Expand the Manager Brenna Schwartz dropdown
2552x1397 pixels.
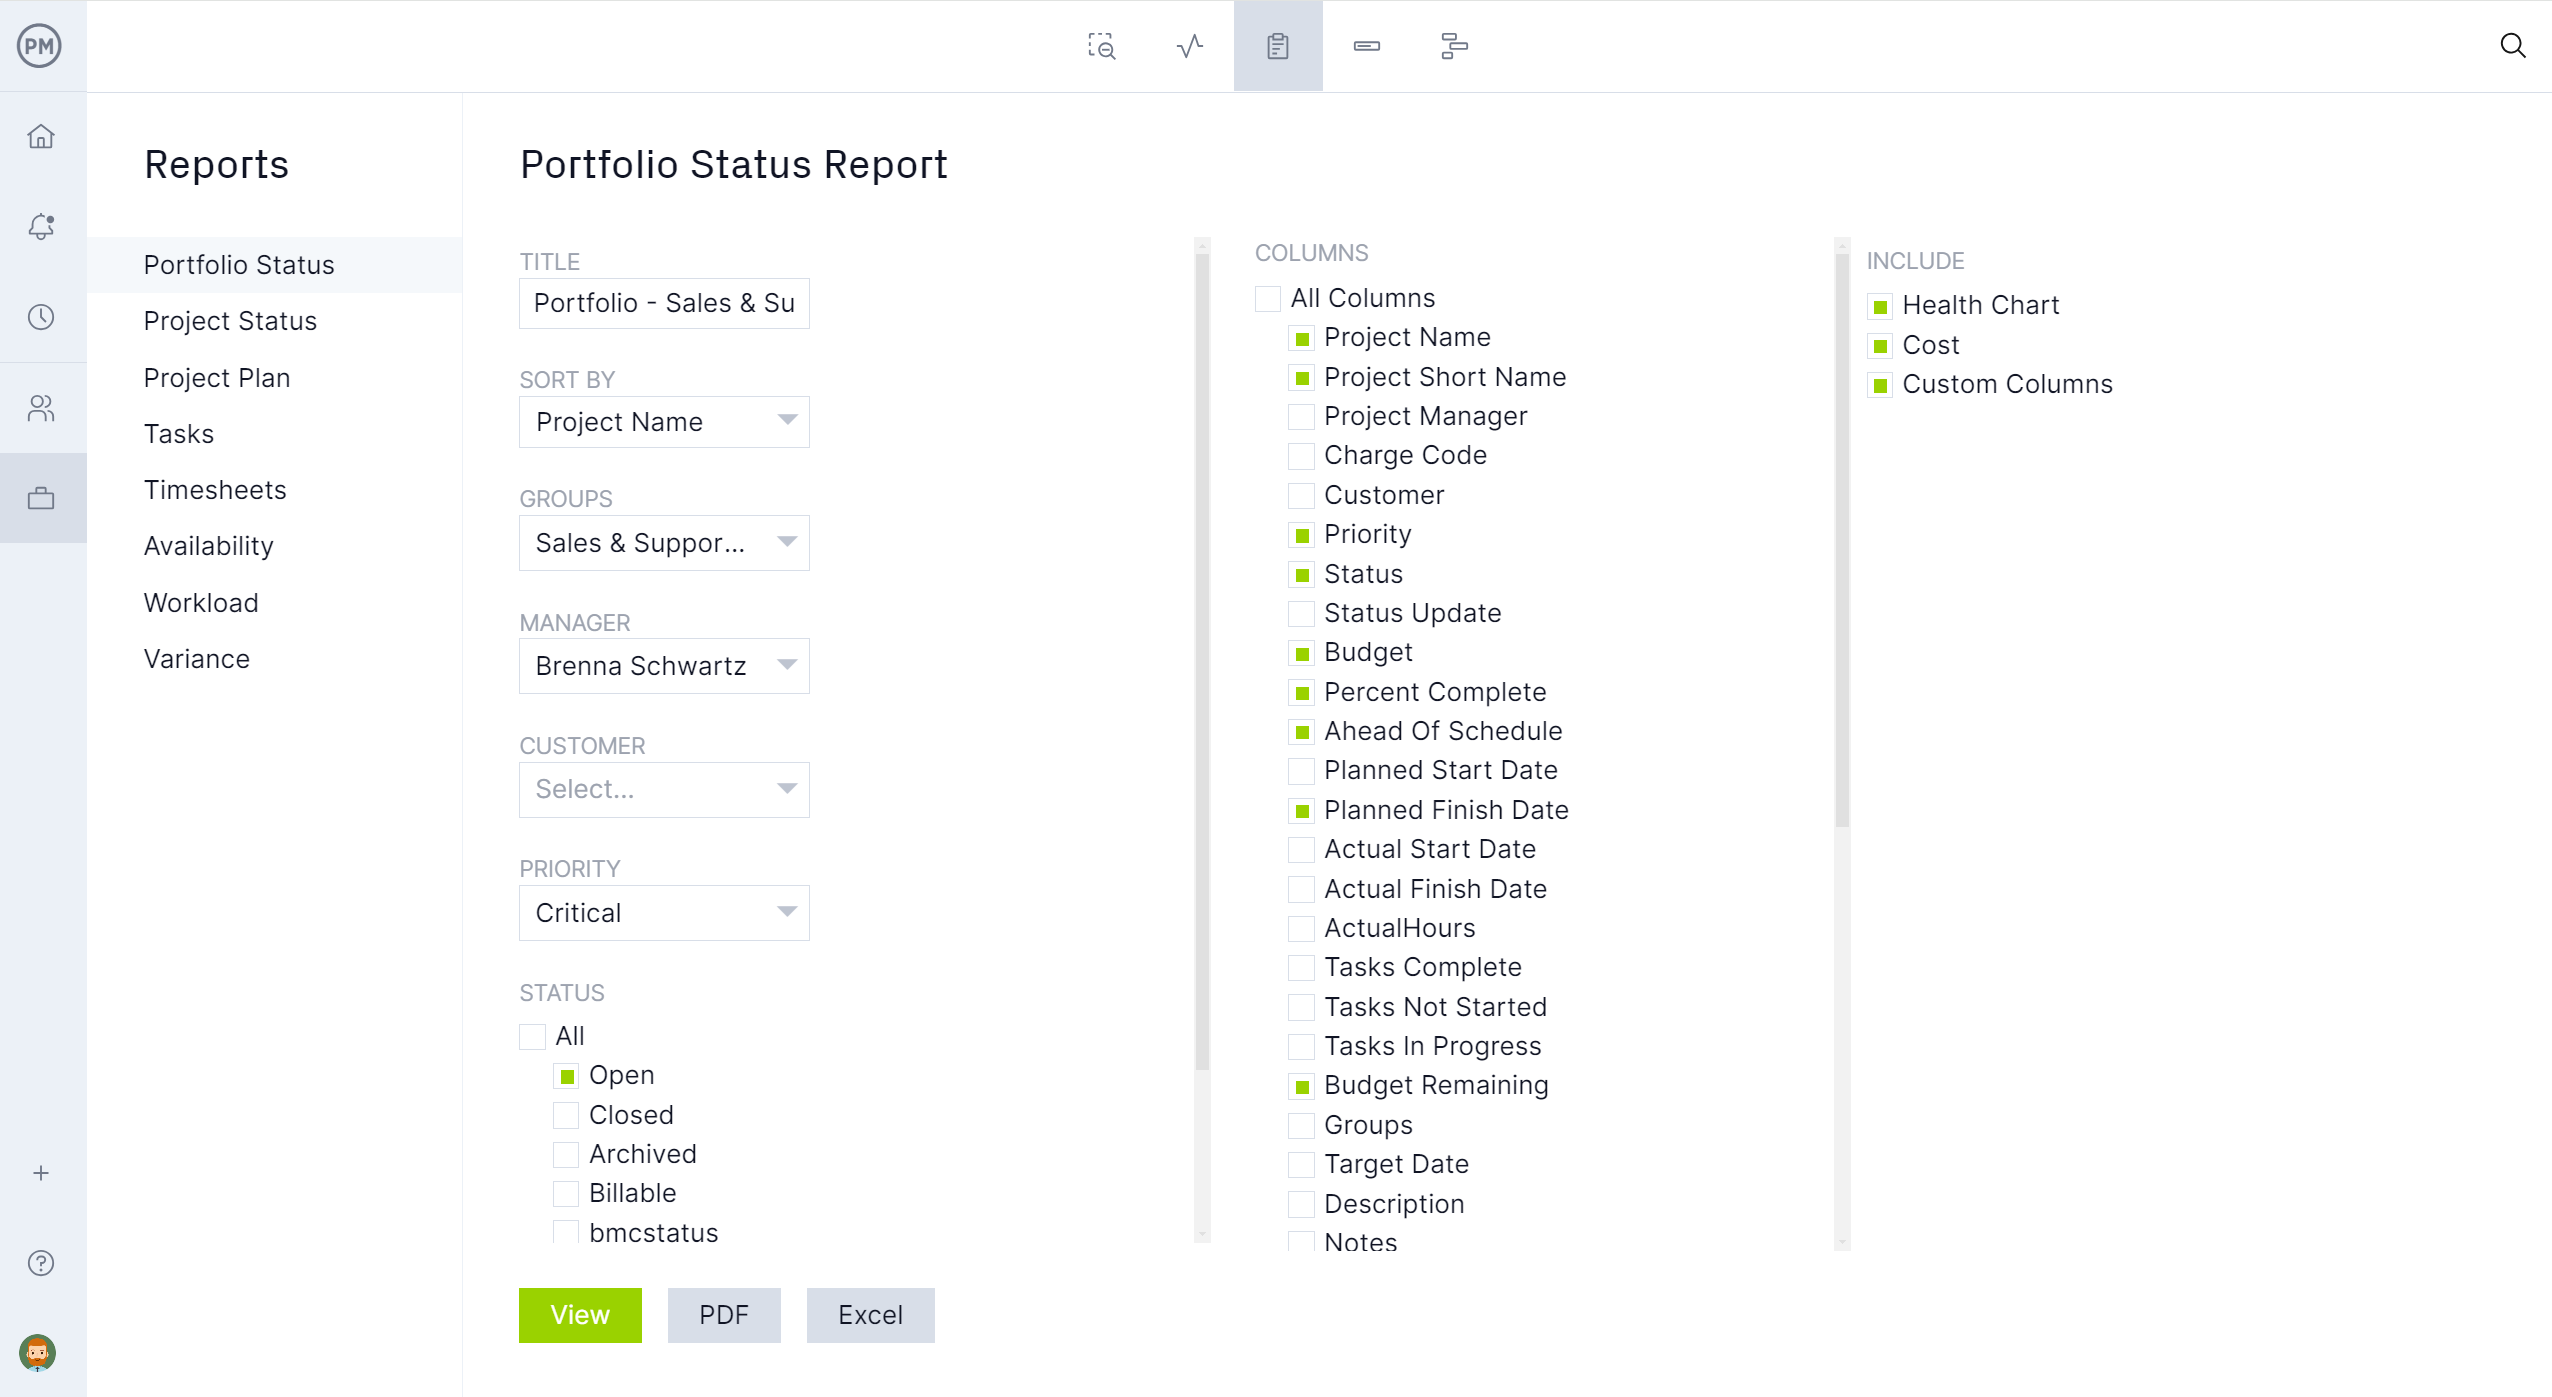[x=786, y=666]
